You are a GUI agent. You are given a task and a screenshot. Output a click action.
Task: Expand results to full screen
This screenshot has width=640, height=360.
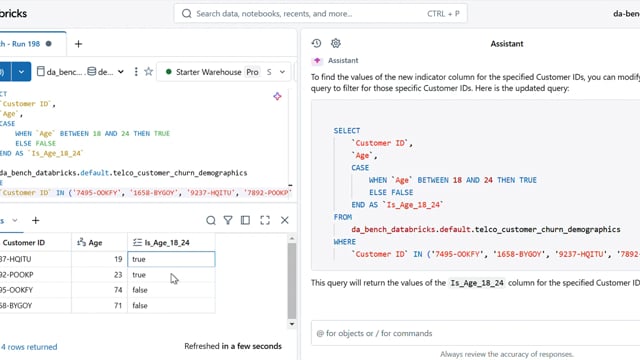265,220
